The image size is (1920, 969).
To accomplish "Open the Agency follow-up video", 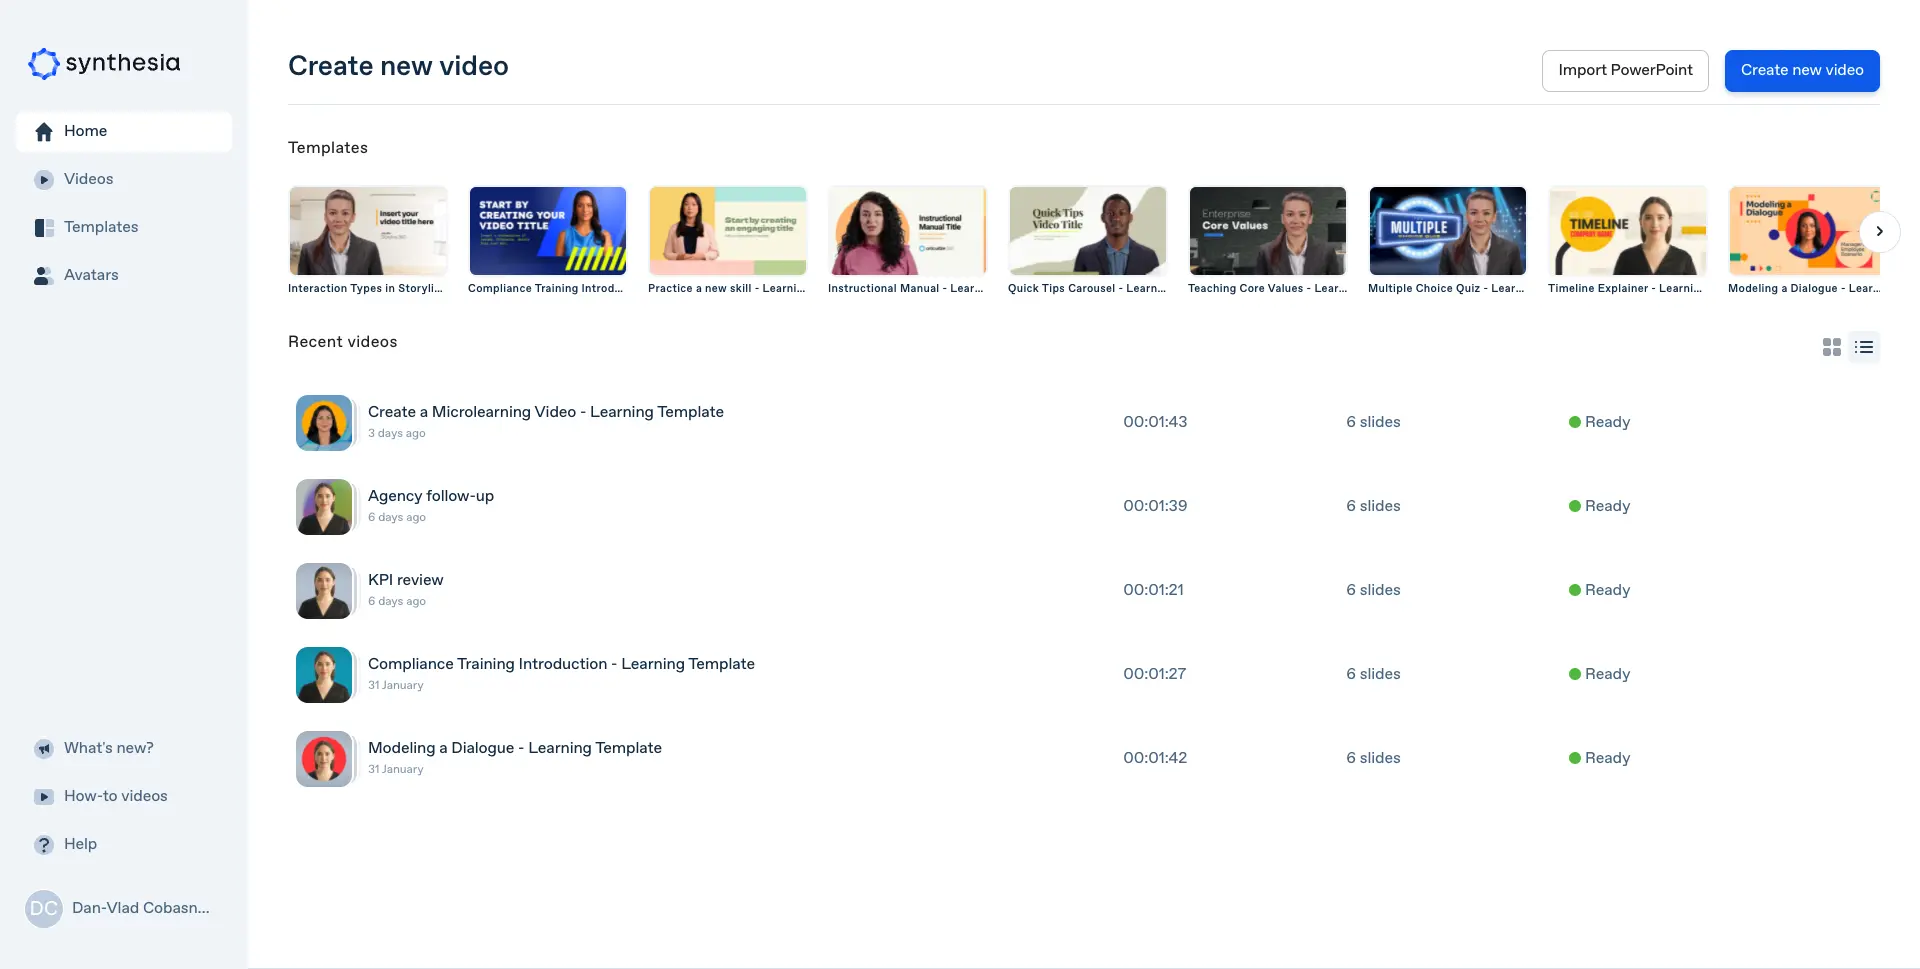I will 431,496.
